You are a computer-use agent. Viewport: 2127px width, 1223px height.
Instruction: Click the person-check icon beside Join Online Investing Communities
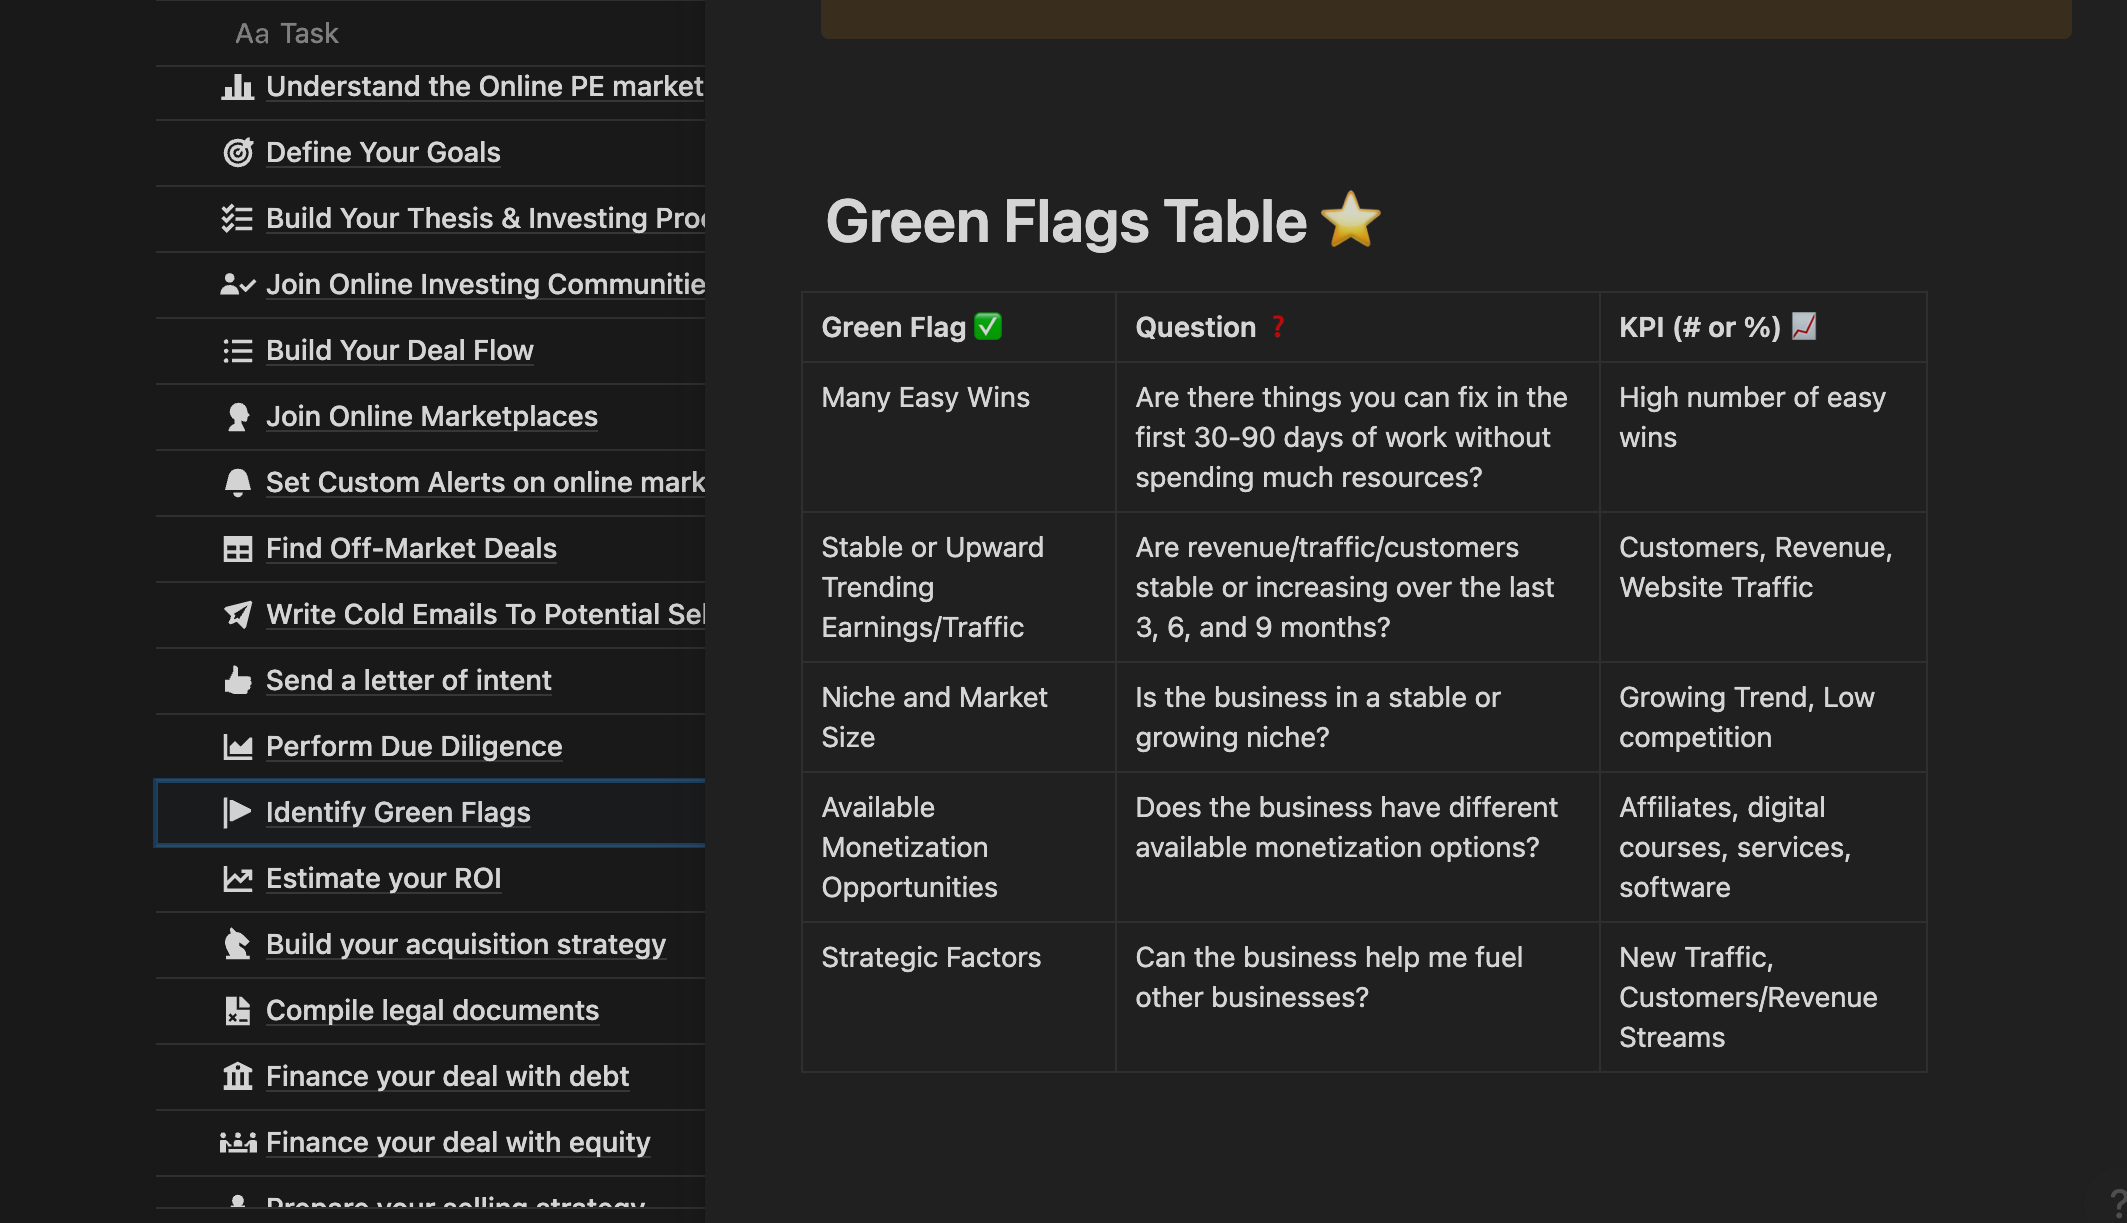tap(237, 284)
